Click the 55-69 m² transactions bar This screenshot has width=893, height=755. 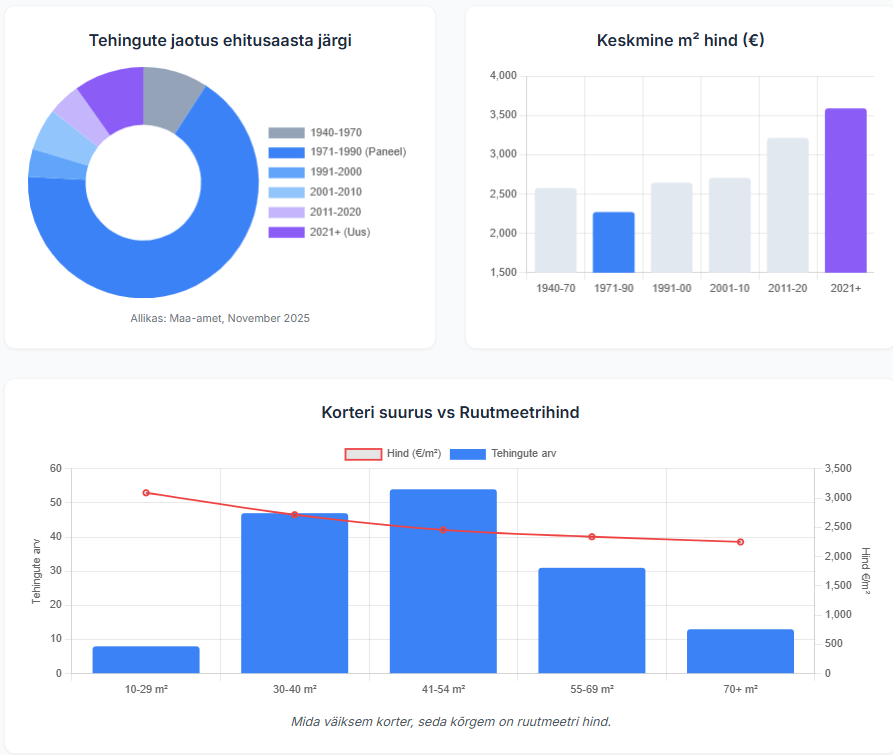pyautogui.click(x=592, y=620)
